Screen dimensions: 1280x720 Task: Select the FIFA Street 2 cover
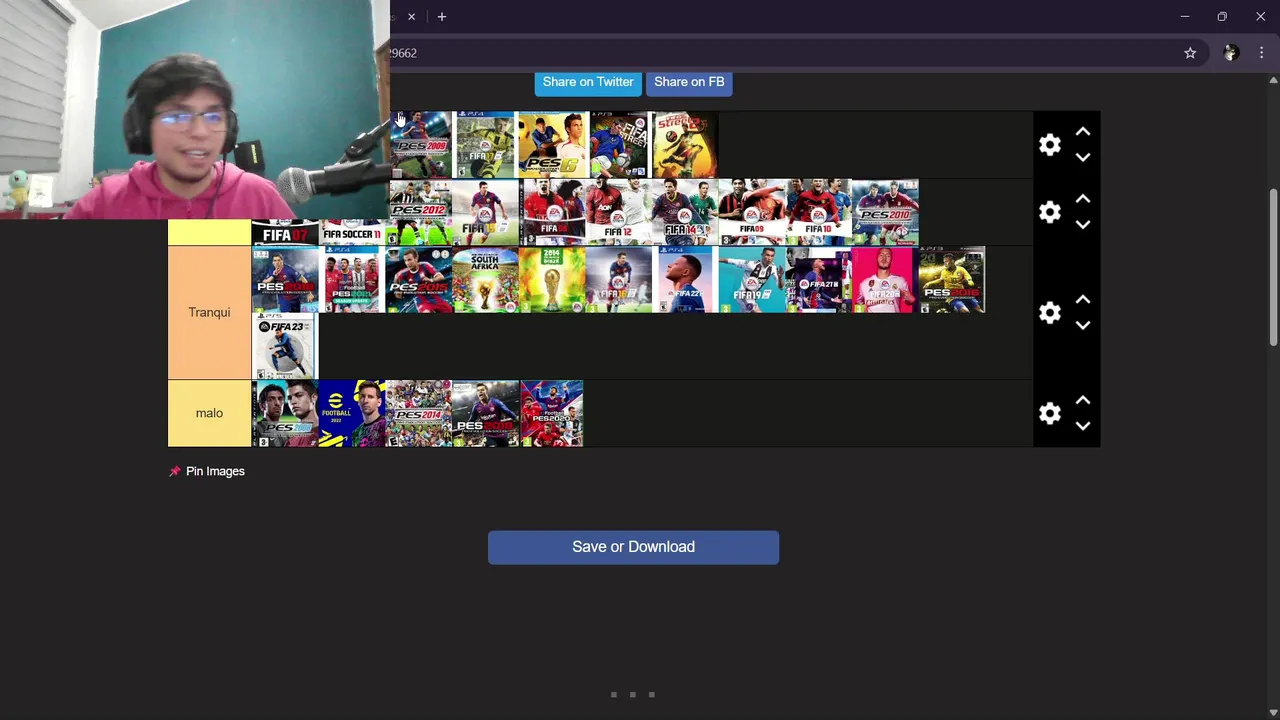685,145
